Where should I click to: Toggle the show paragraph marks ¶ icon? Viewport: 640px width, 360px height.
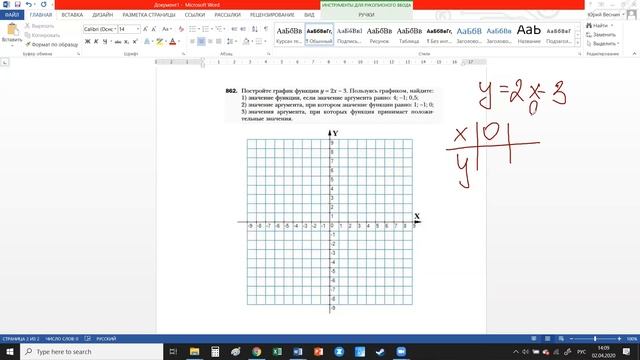click(x=266, y=29)
